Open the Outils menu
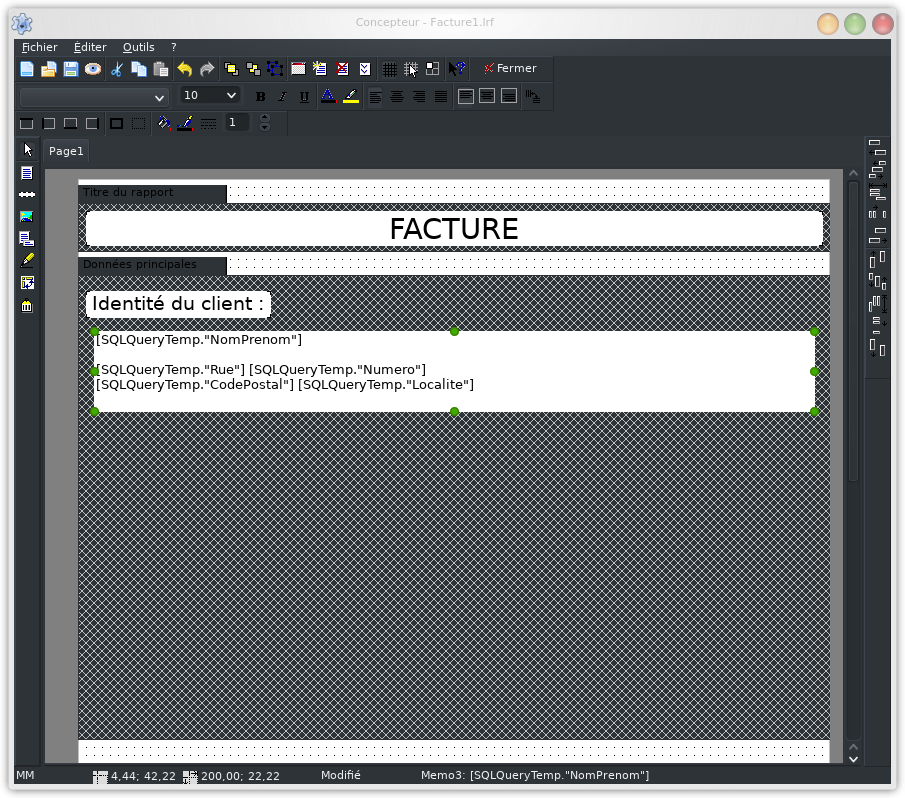 coord(139,47)
